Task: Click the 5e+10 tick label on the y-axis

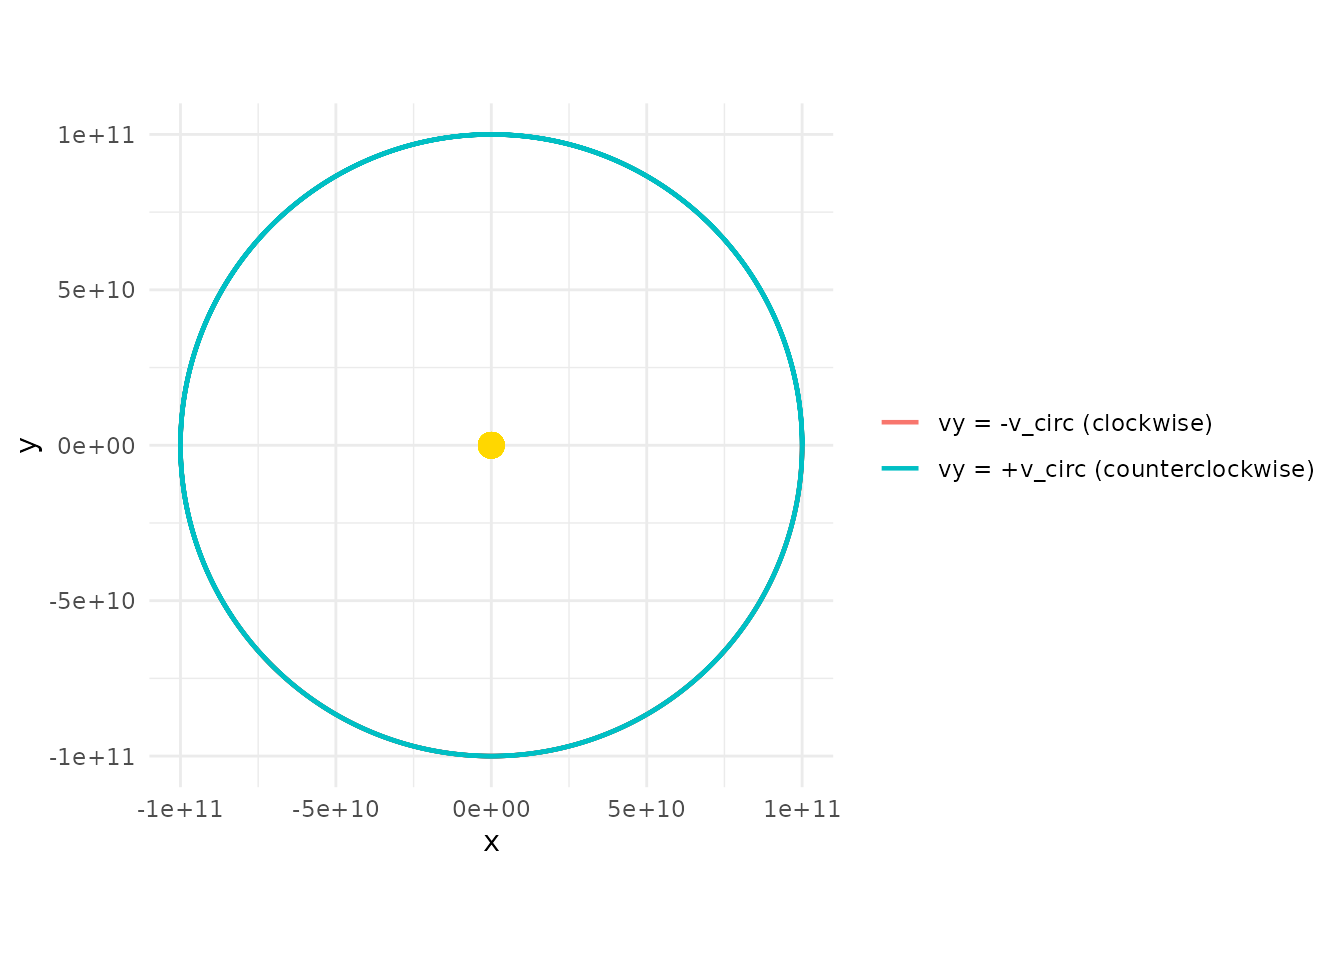Action: pos(96,290)
